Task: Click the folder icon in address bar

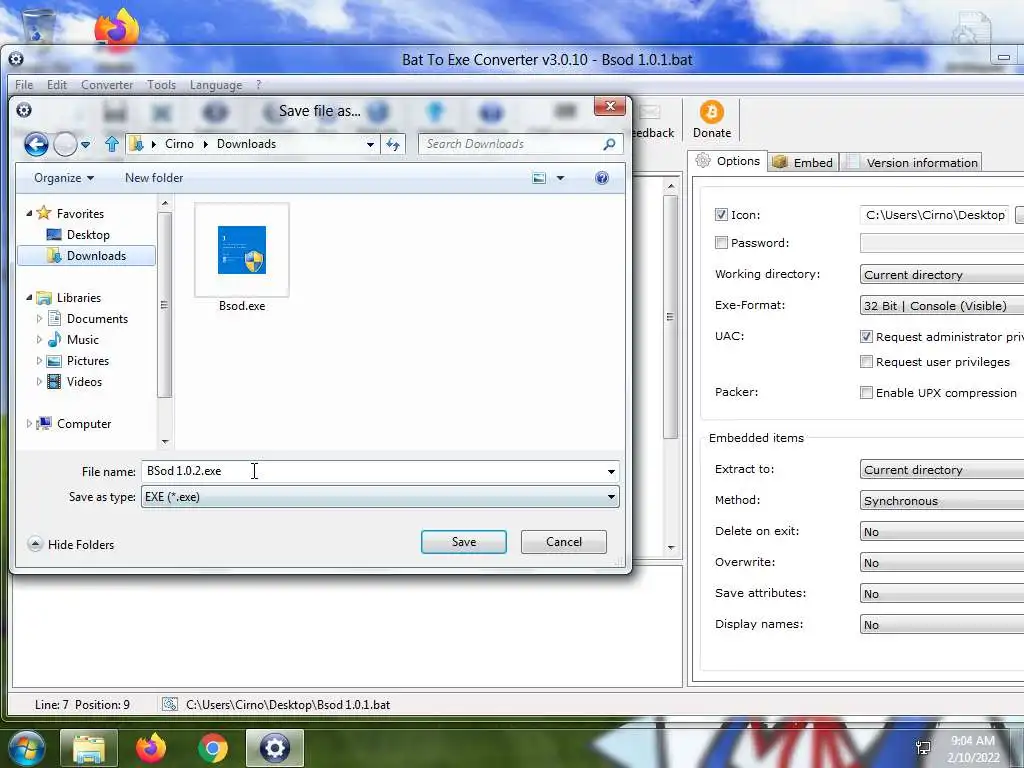Action: (x=136, y=144)
